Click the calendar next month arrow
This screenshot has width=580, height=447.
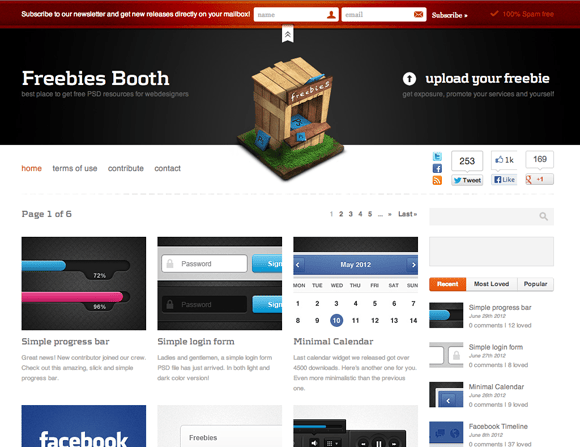pyautogui.click(x=414, y=265)
